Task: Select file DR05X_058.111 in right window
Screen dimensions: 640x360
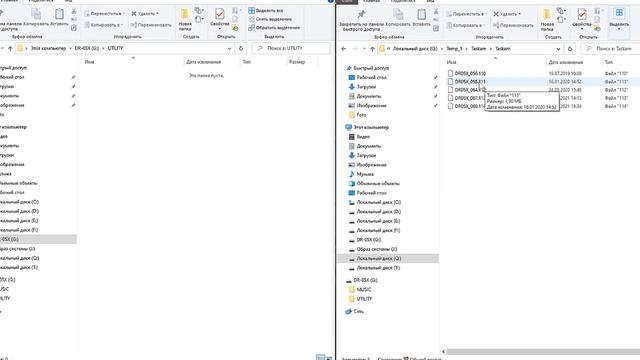Action: tap(470, 82)
